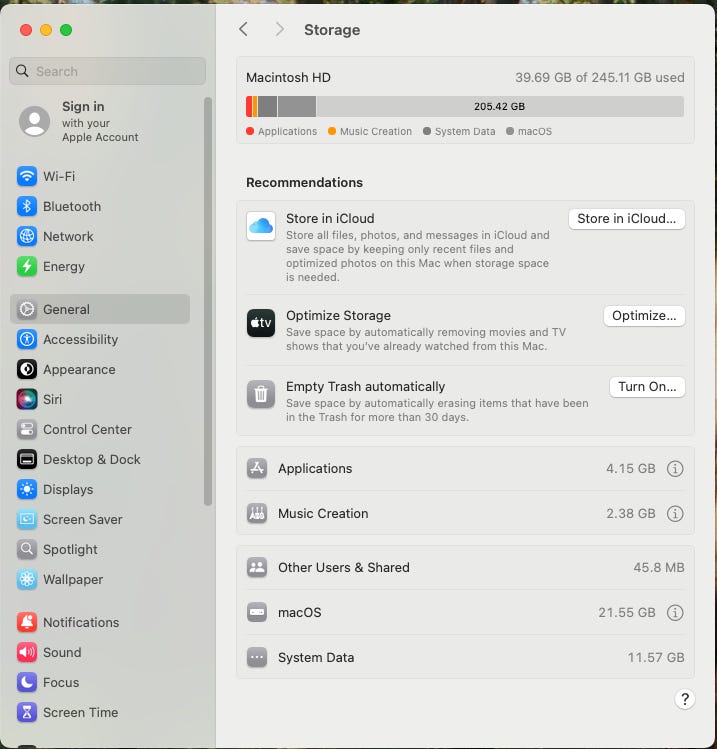Open Screen Time settings
Screen dimensions: 717x749
coord(100,712)
